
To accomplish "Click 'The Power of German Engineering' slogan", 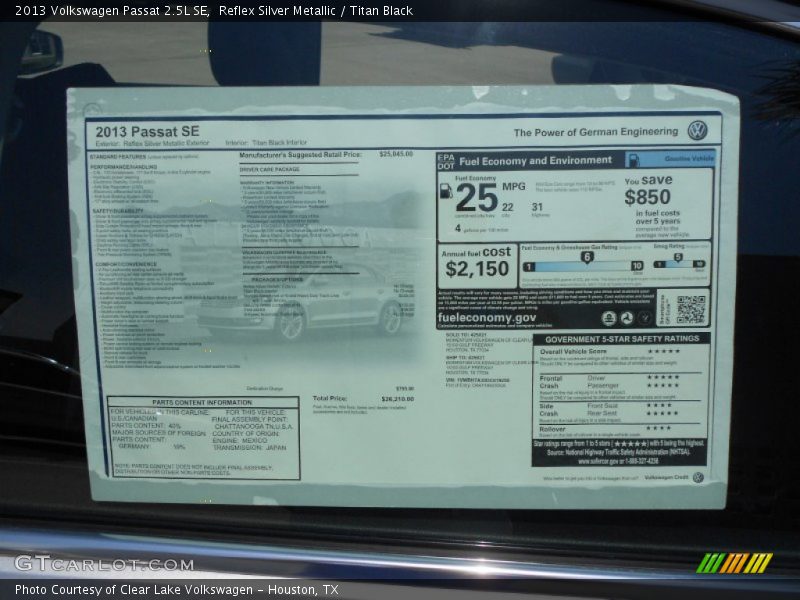I will click(595, 132).
